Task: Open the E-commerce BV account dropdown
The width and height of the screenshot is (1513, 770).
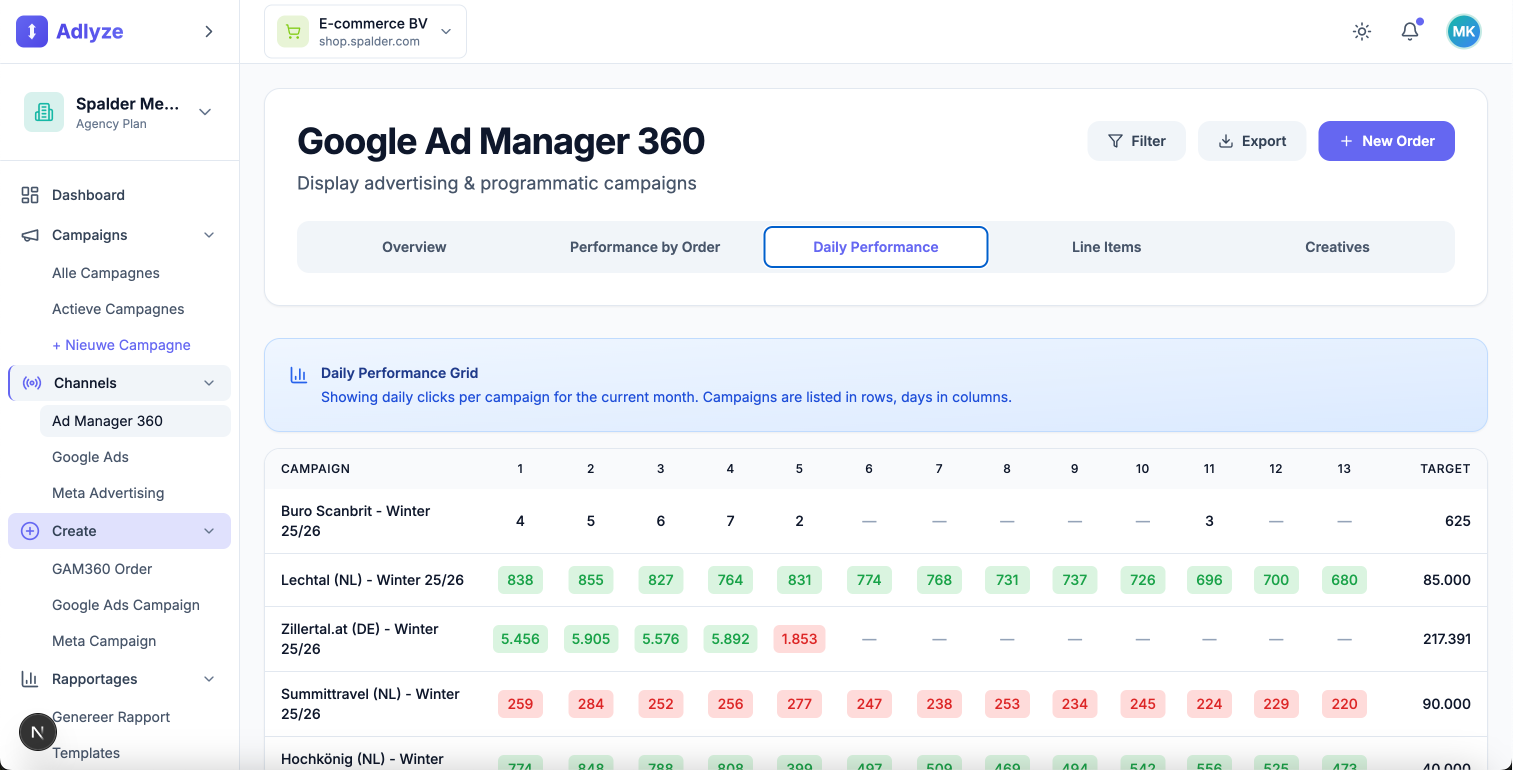Action: 446,31
